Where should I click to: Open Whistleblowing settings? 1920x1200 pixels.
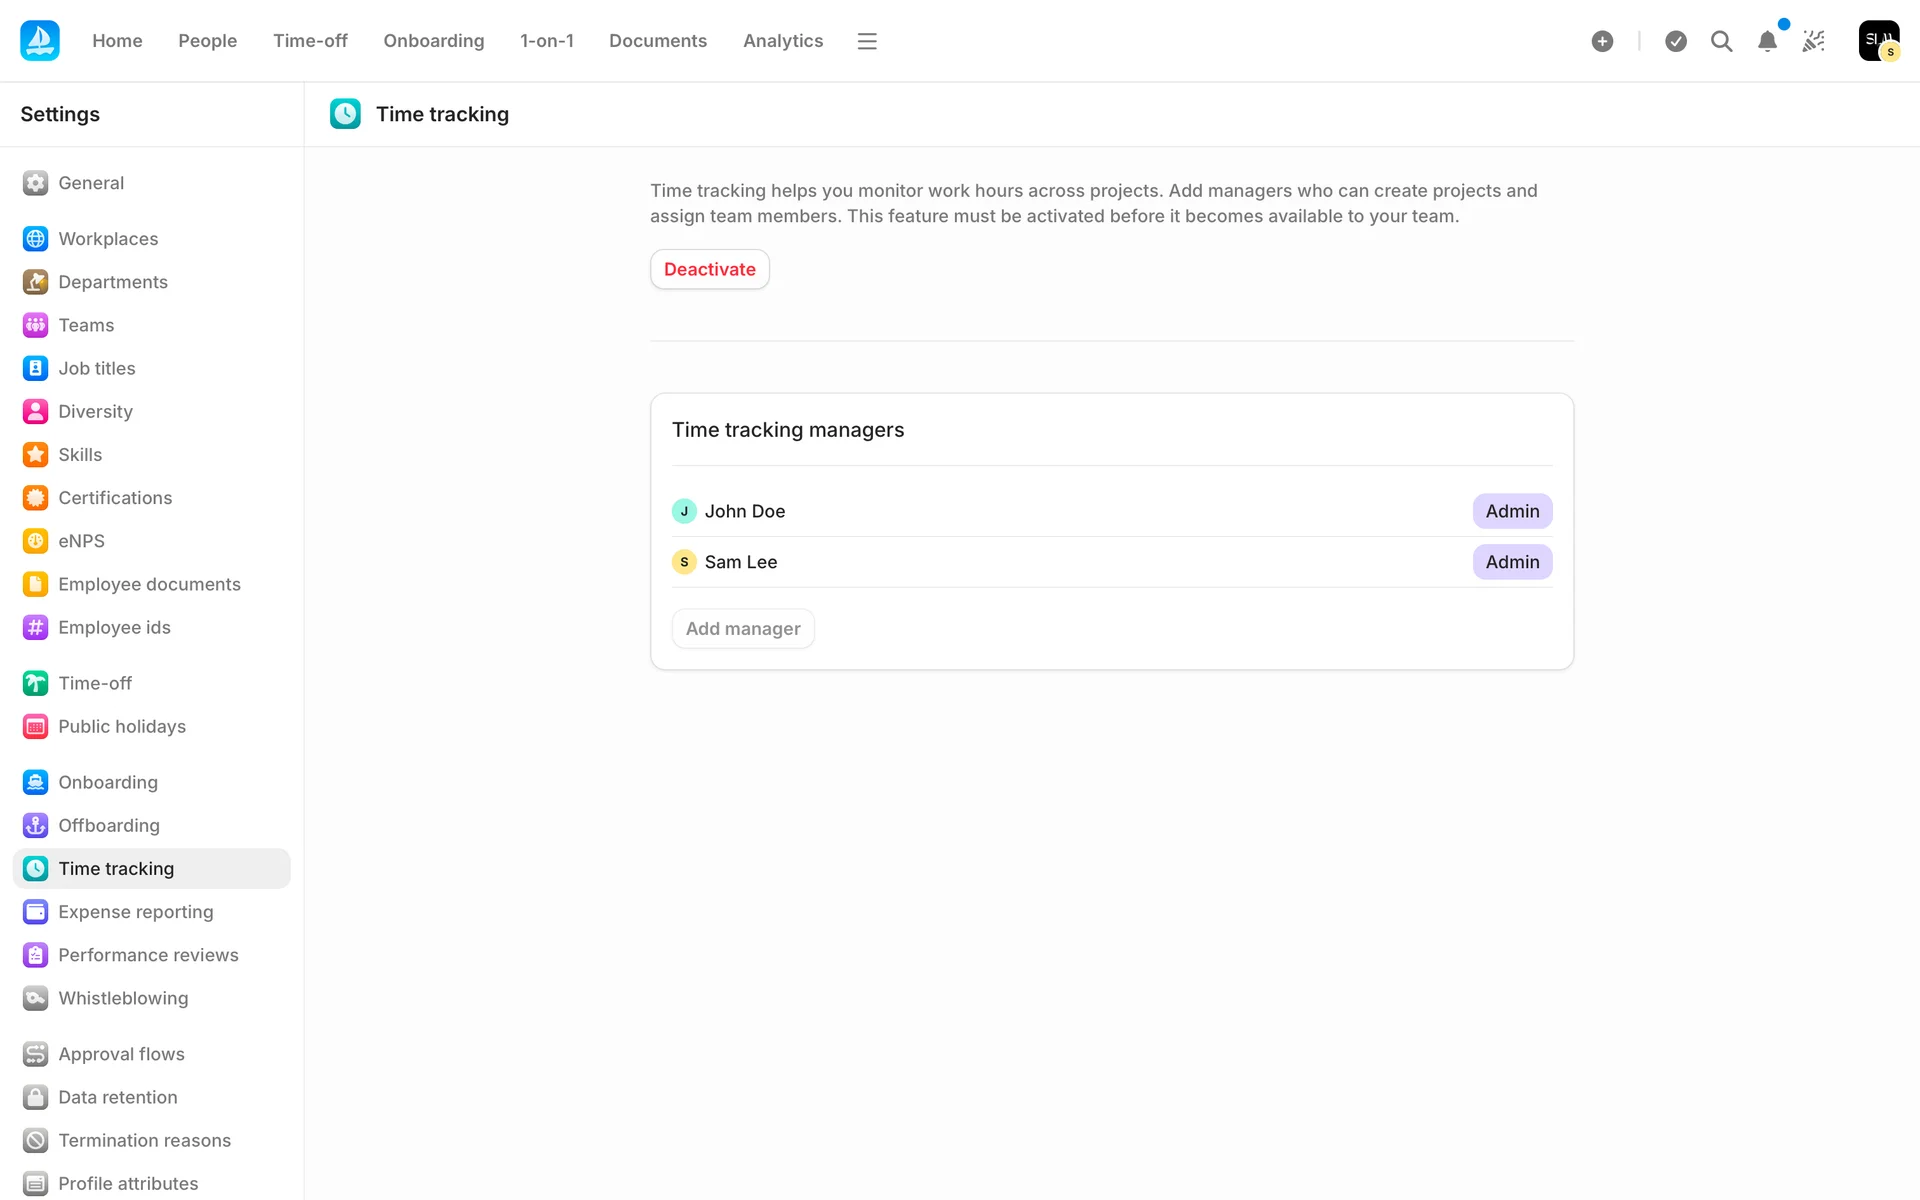(122, 998)
